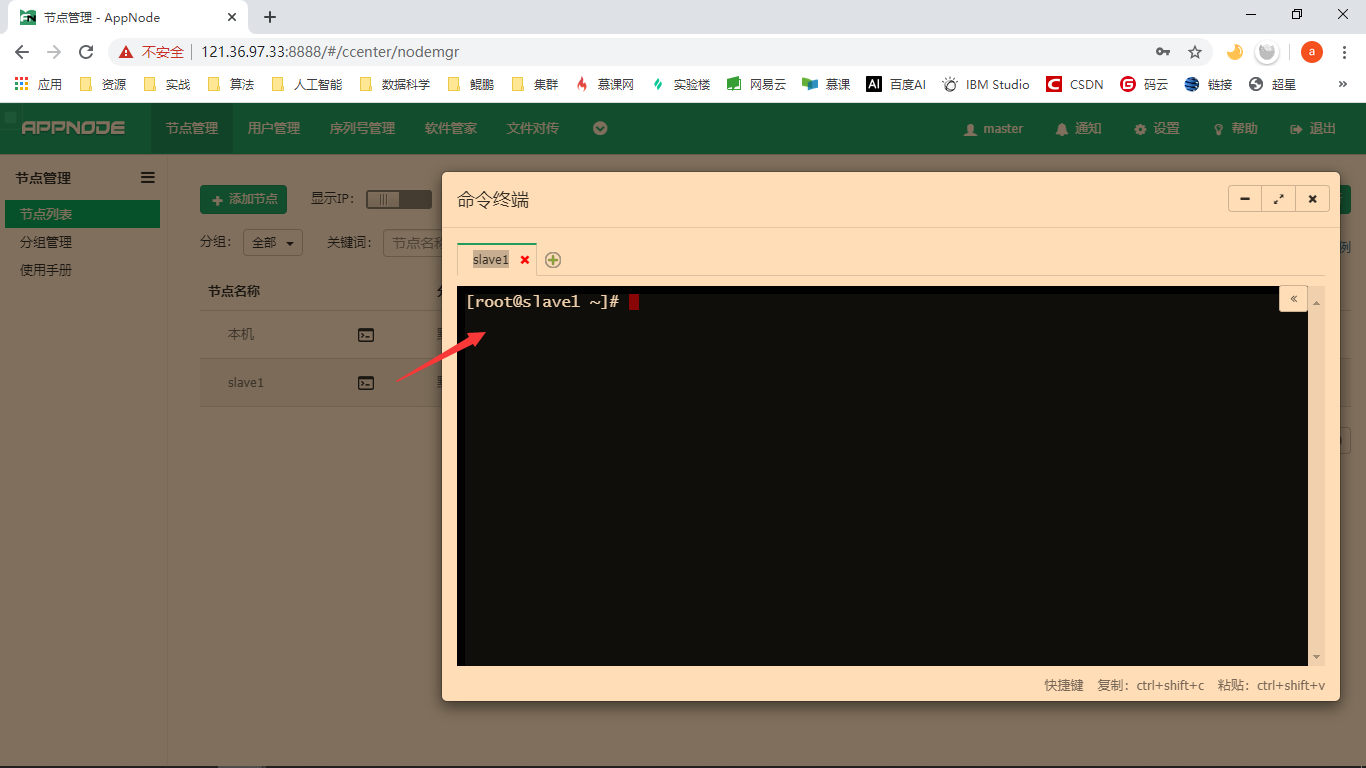Click the 添加节点 button
Screen dimensions: 1366x768
click(243, 199)
